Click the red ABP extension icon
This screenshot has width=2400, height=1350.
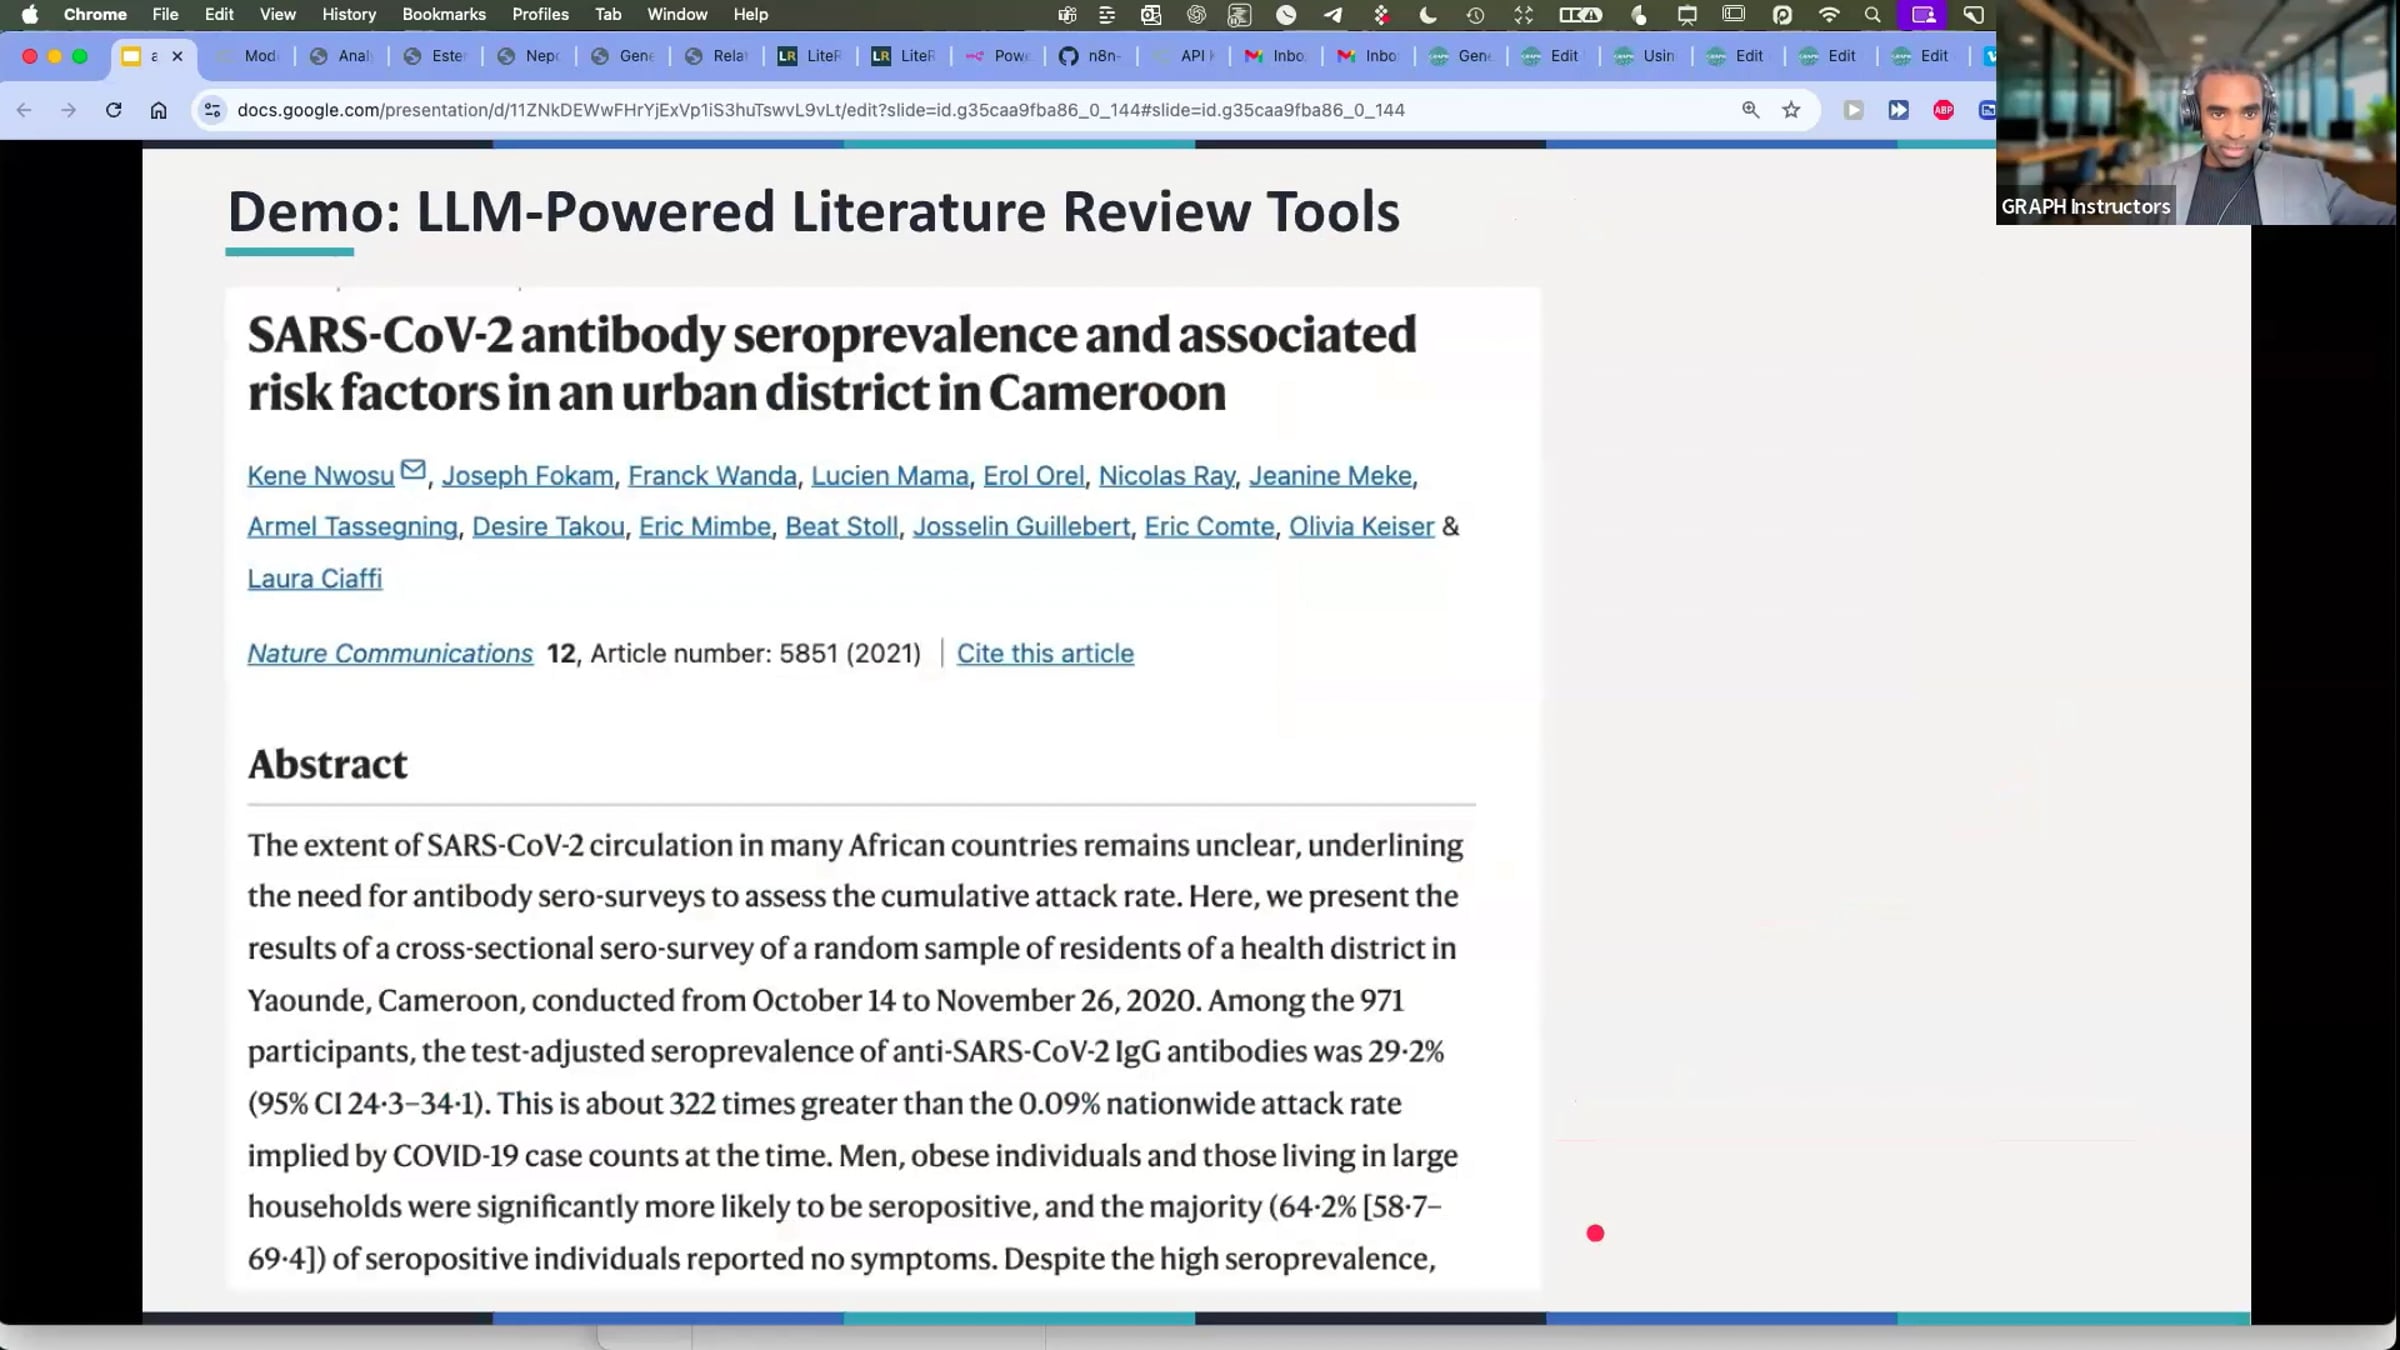click(1943, 110)
